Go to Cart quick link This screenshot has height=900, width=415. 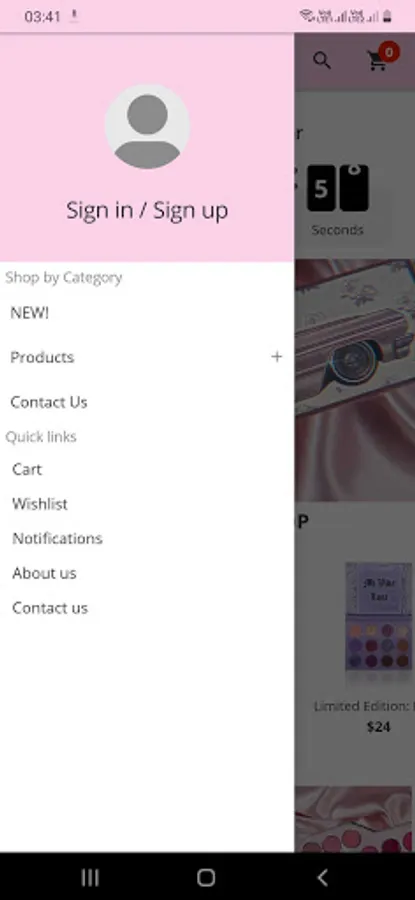(27, 469)
